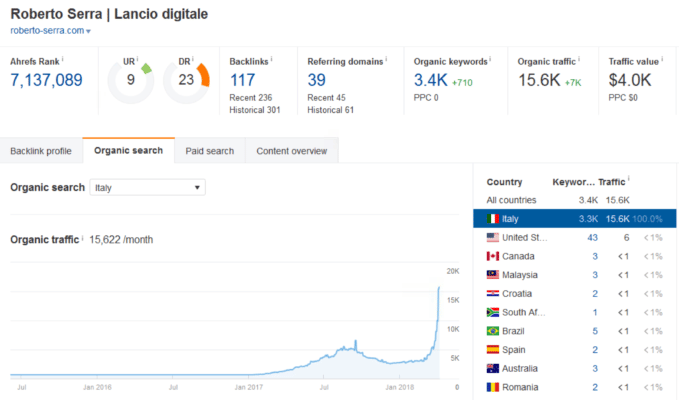
Task: Switch to the Backlink profile tab
Action: point(41,151)
